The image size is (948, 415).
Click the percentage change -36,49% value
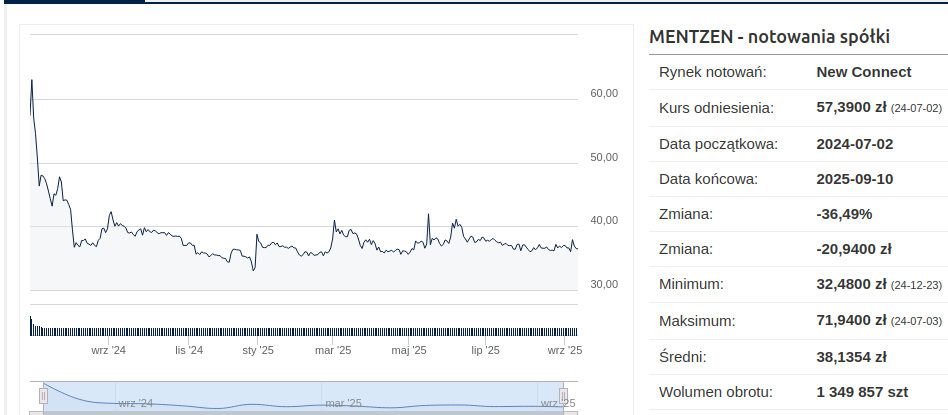click(x=844, y=214)
